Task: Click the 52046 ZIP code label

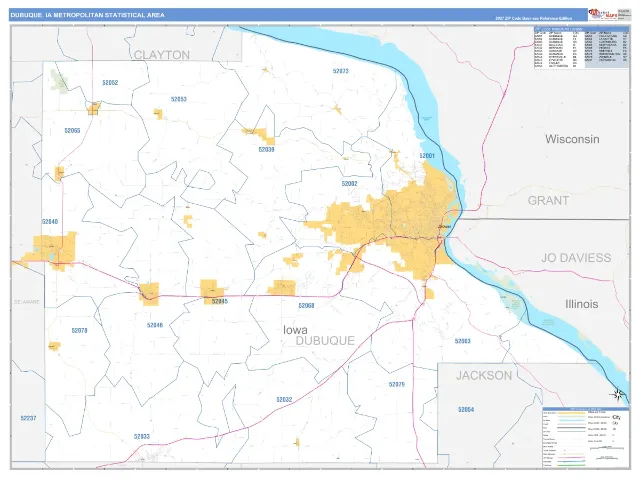Action: (x=155, y=325)
